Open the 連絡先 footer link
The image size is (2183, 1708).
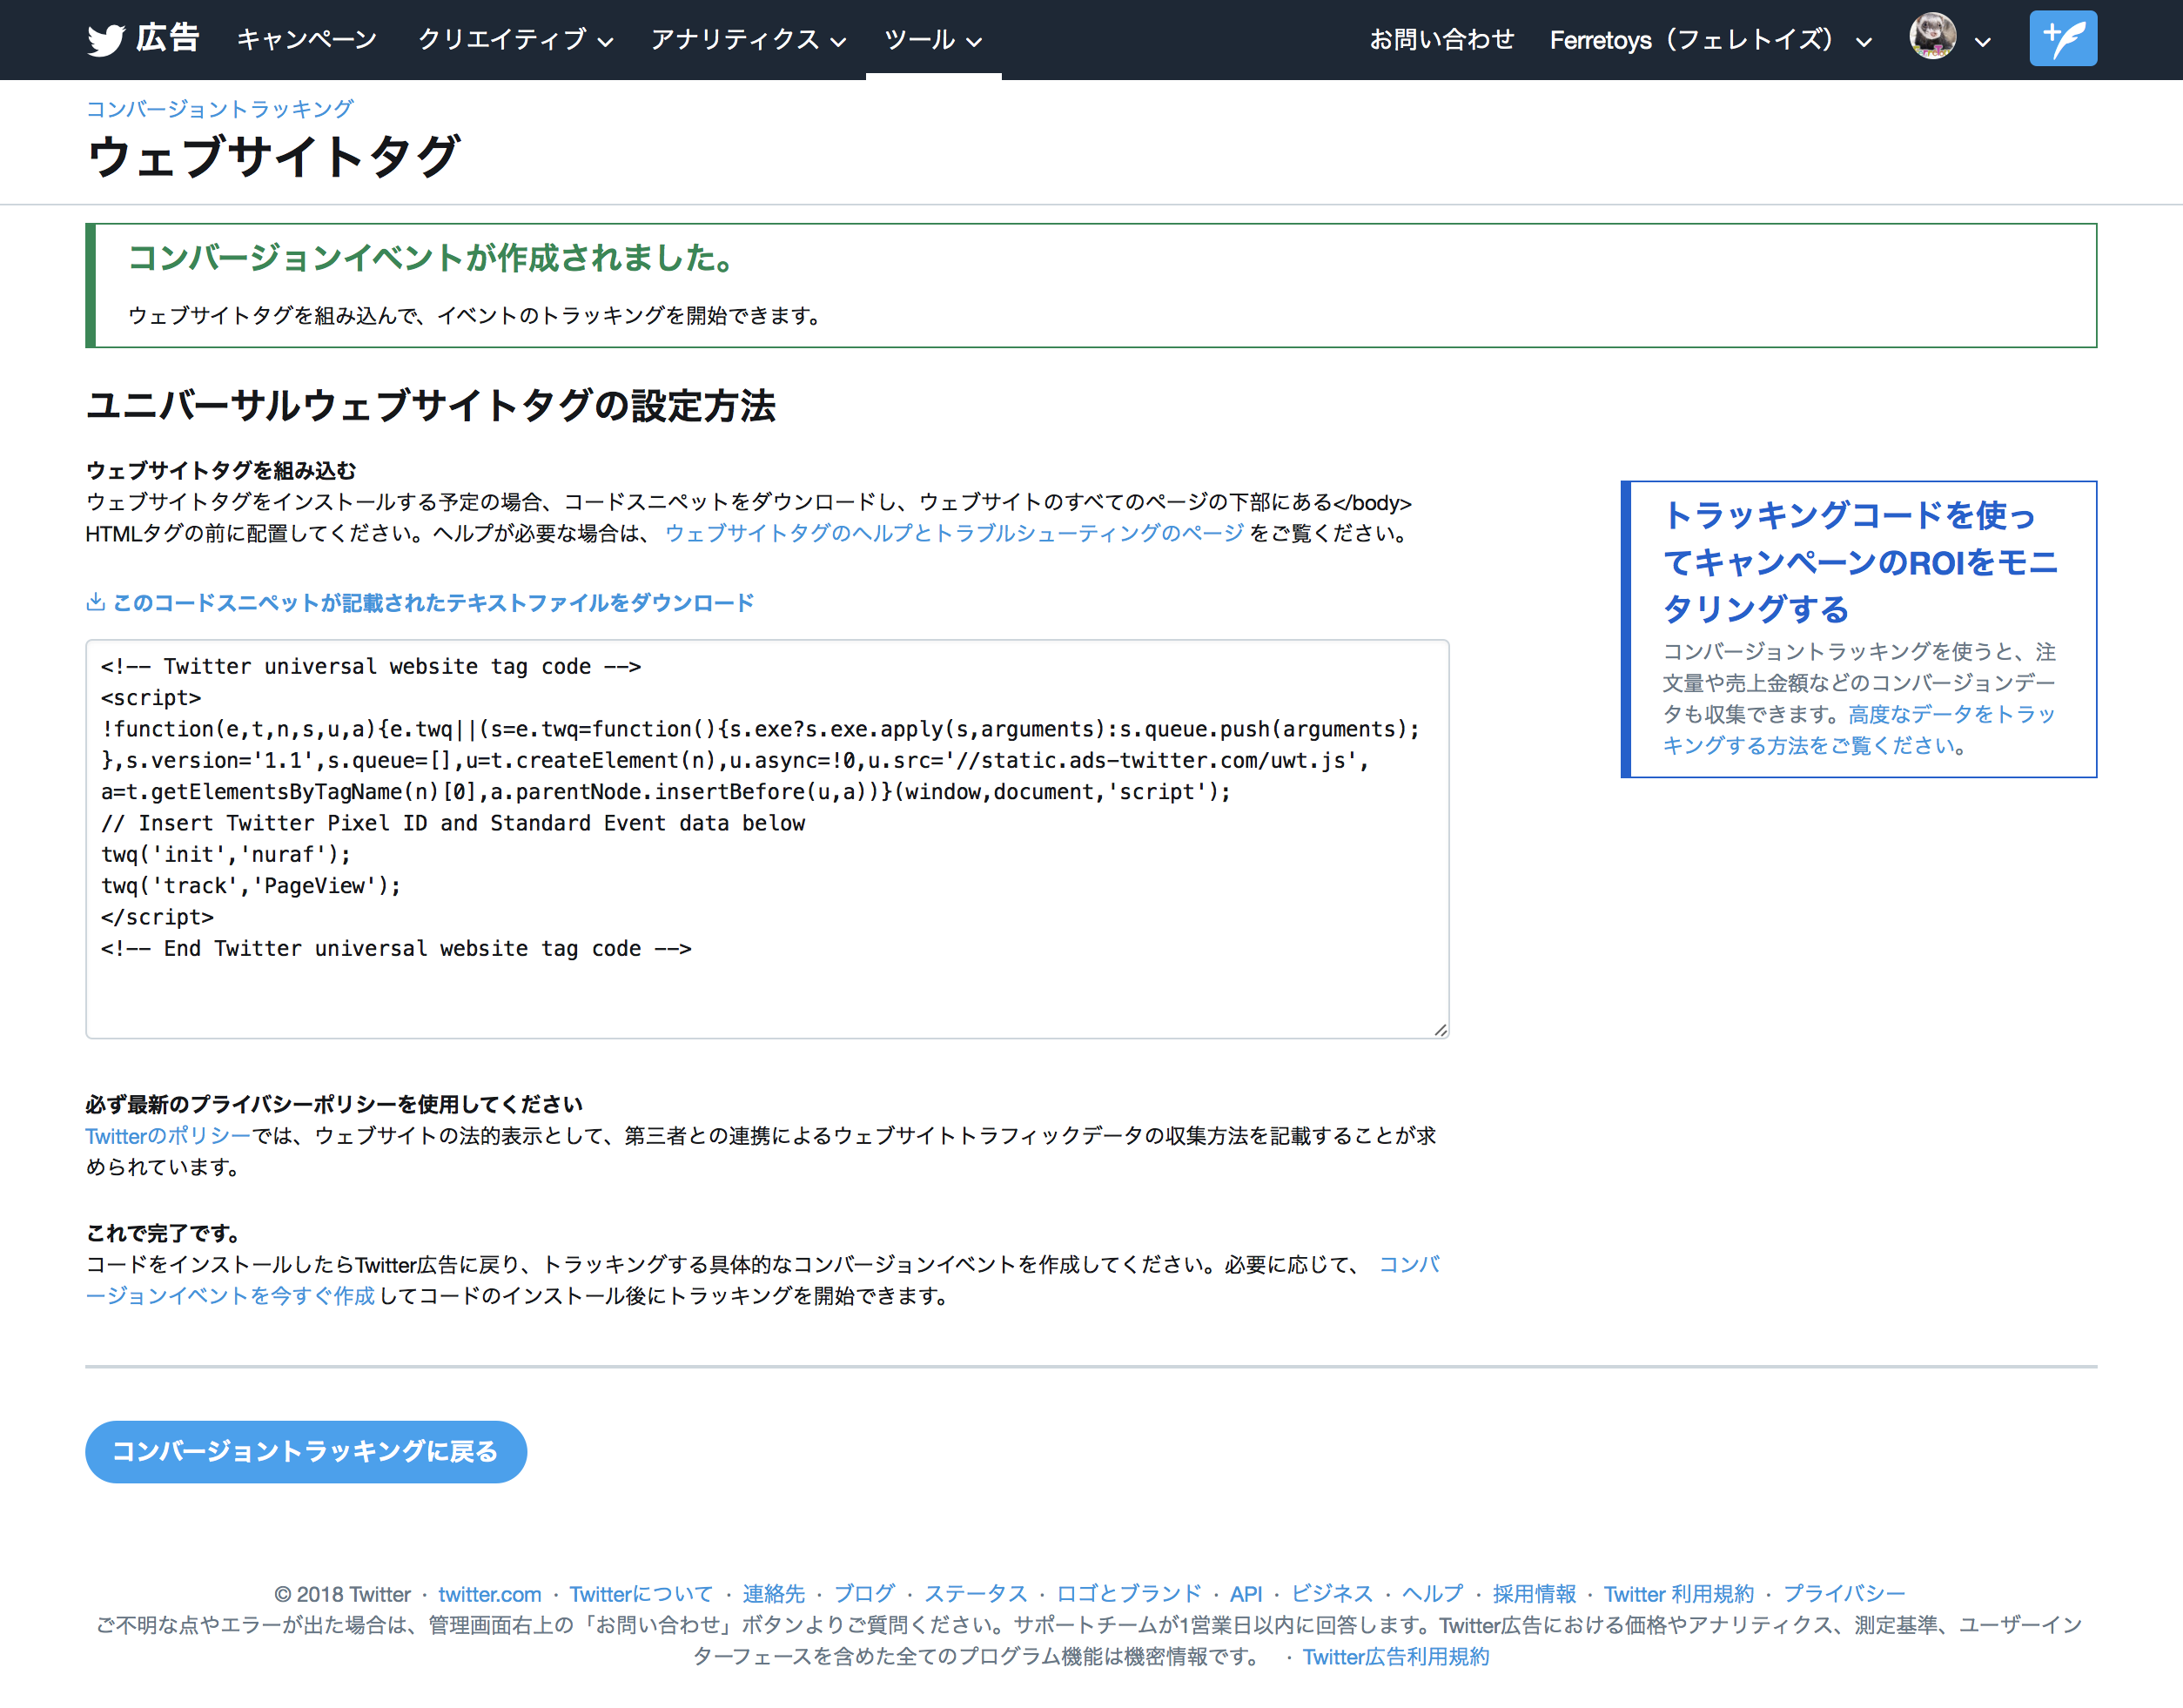pyautogui.click(x=773, y=1594)
